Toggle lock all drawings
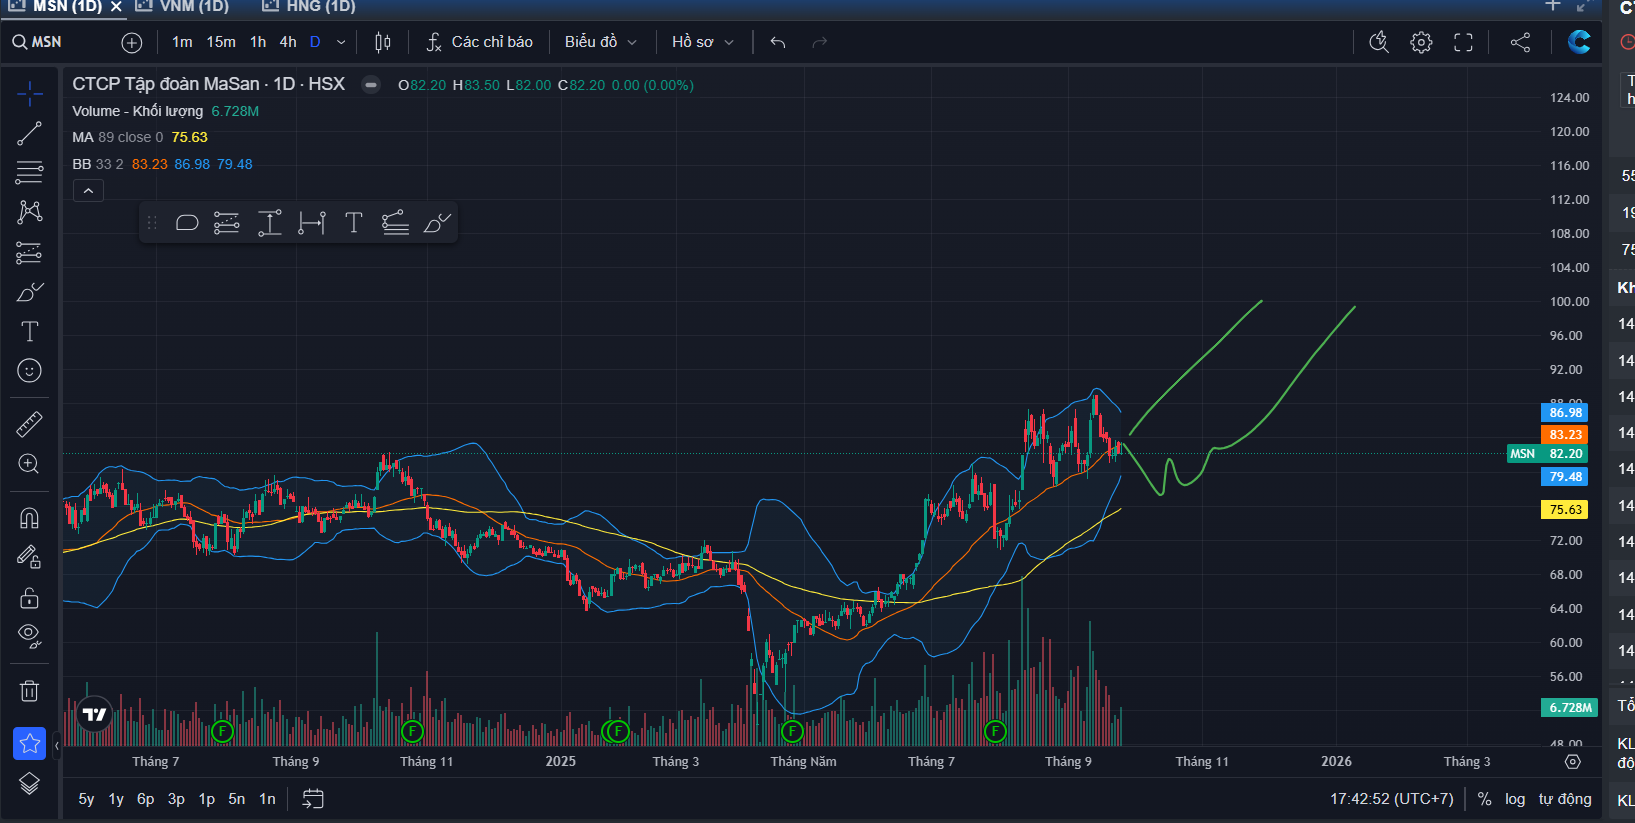Image resolution: width=1635 pixels, height=823 pixels. tap(29, 598)
